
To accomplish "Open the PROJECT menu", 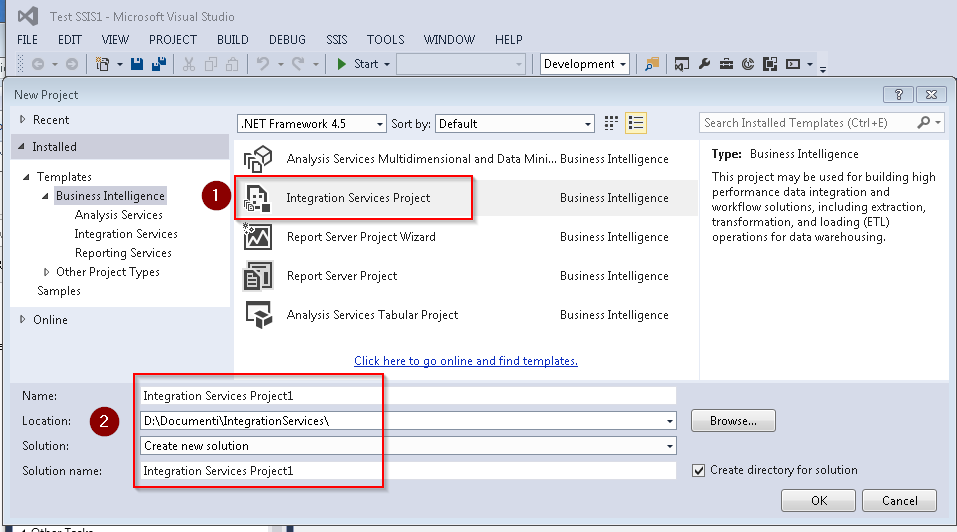I will (x=173, y=40).
